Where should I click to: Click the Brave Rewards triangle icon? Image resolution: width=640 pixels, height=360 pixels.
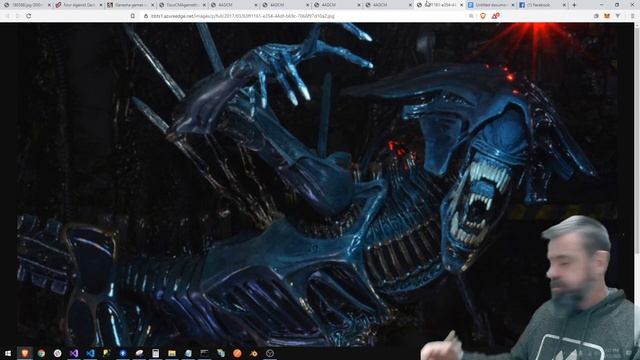[x=495, y=16]
